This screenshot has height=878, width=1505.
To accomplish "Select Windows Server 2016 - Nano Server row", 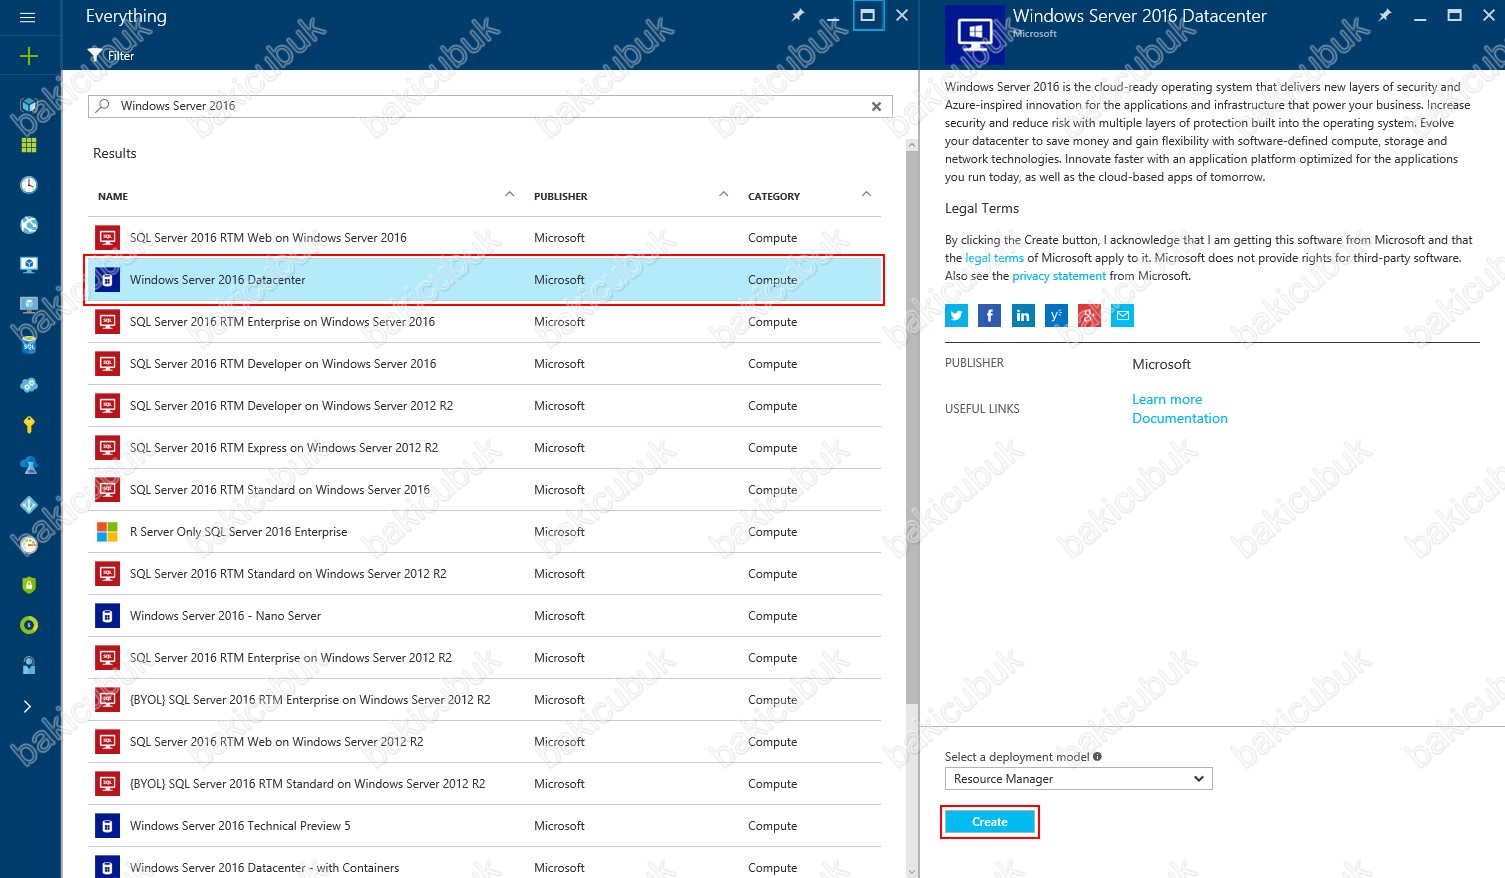I will (x=225, y=616).
